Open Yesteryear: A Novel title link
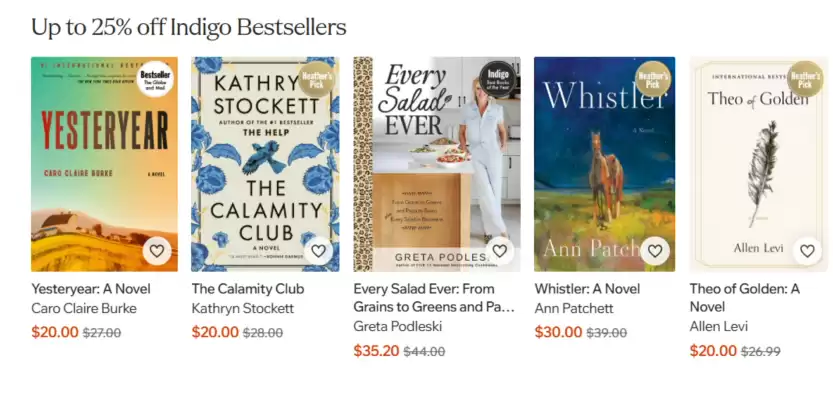 click(91, 289)
